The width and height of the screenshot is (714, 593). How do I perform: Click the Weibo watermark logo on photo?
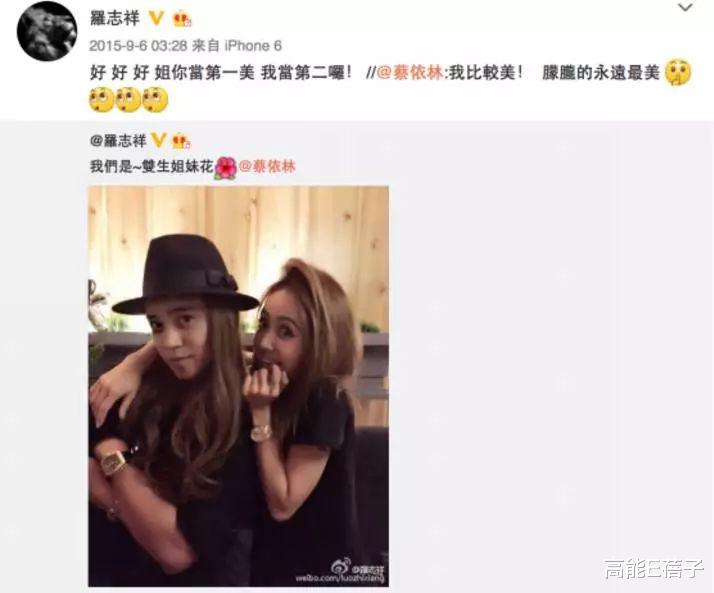(341, 566)
